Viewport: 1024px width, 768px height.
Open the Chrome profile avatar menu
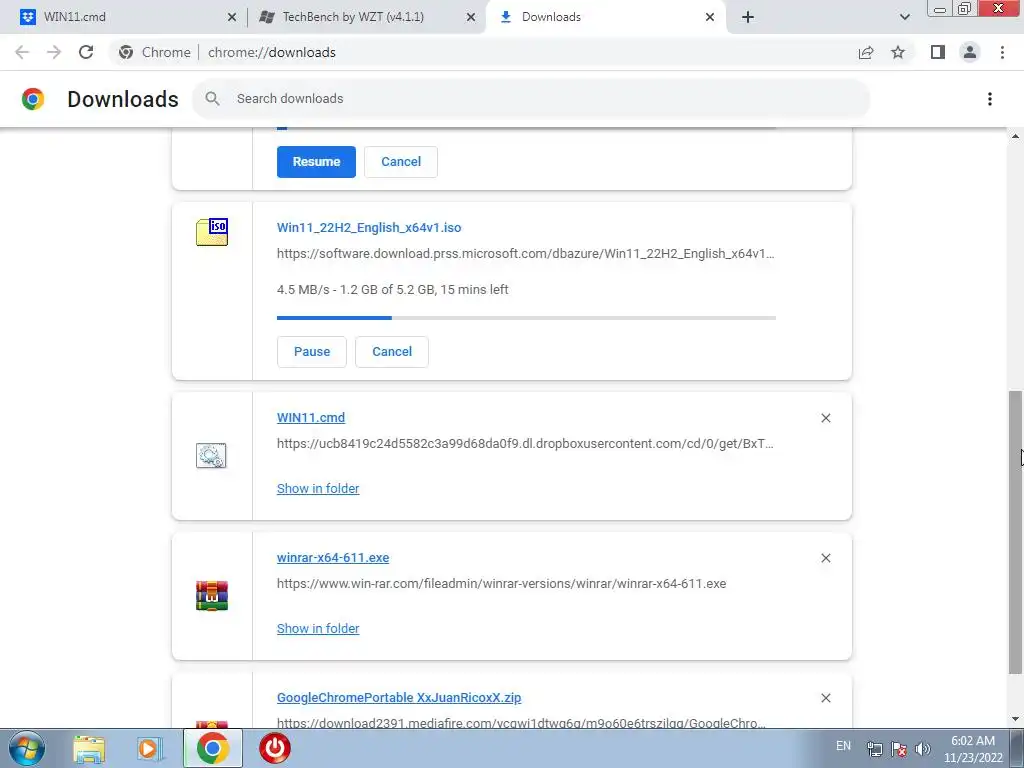(x=970, y=52)
